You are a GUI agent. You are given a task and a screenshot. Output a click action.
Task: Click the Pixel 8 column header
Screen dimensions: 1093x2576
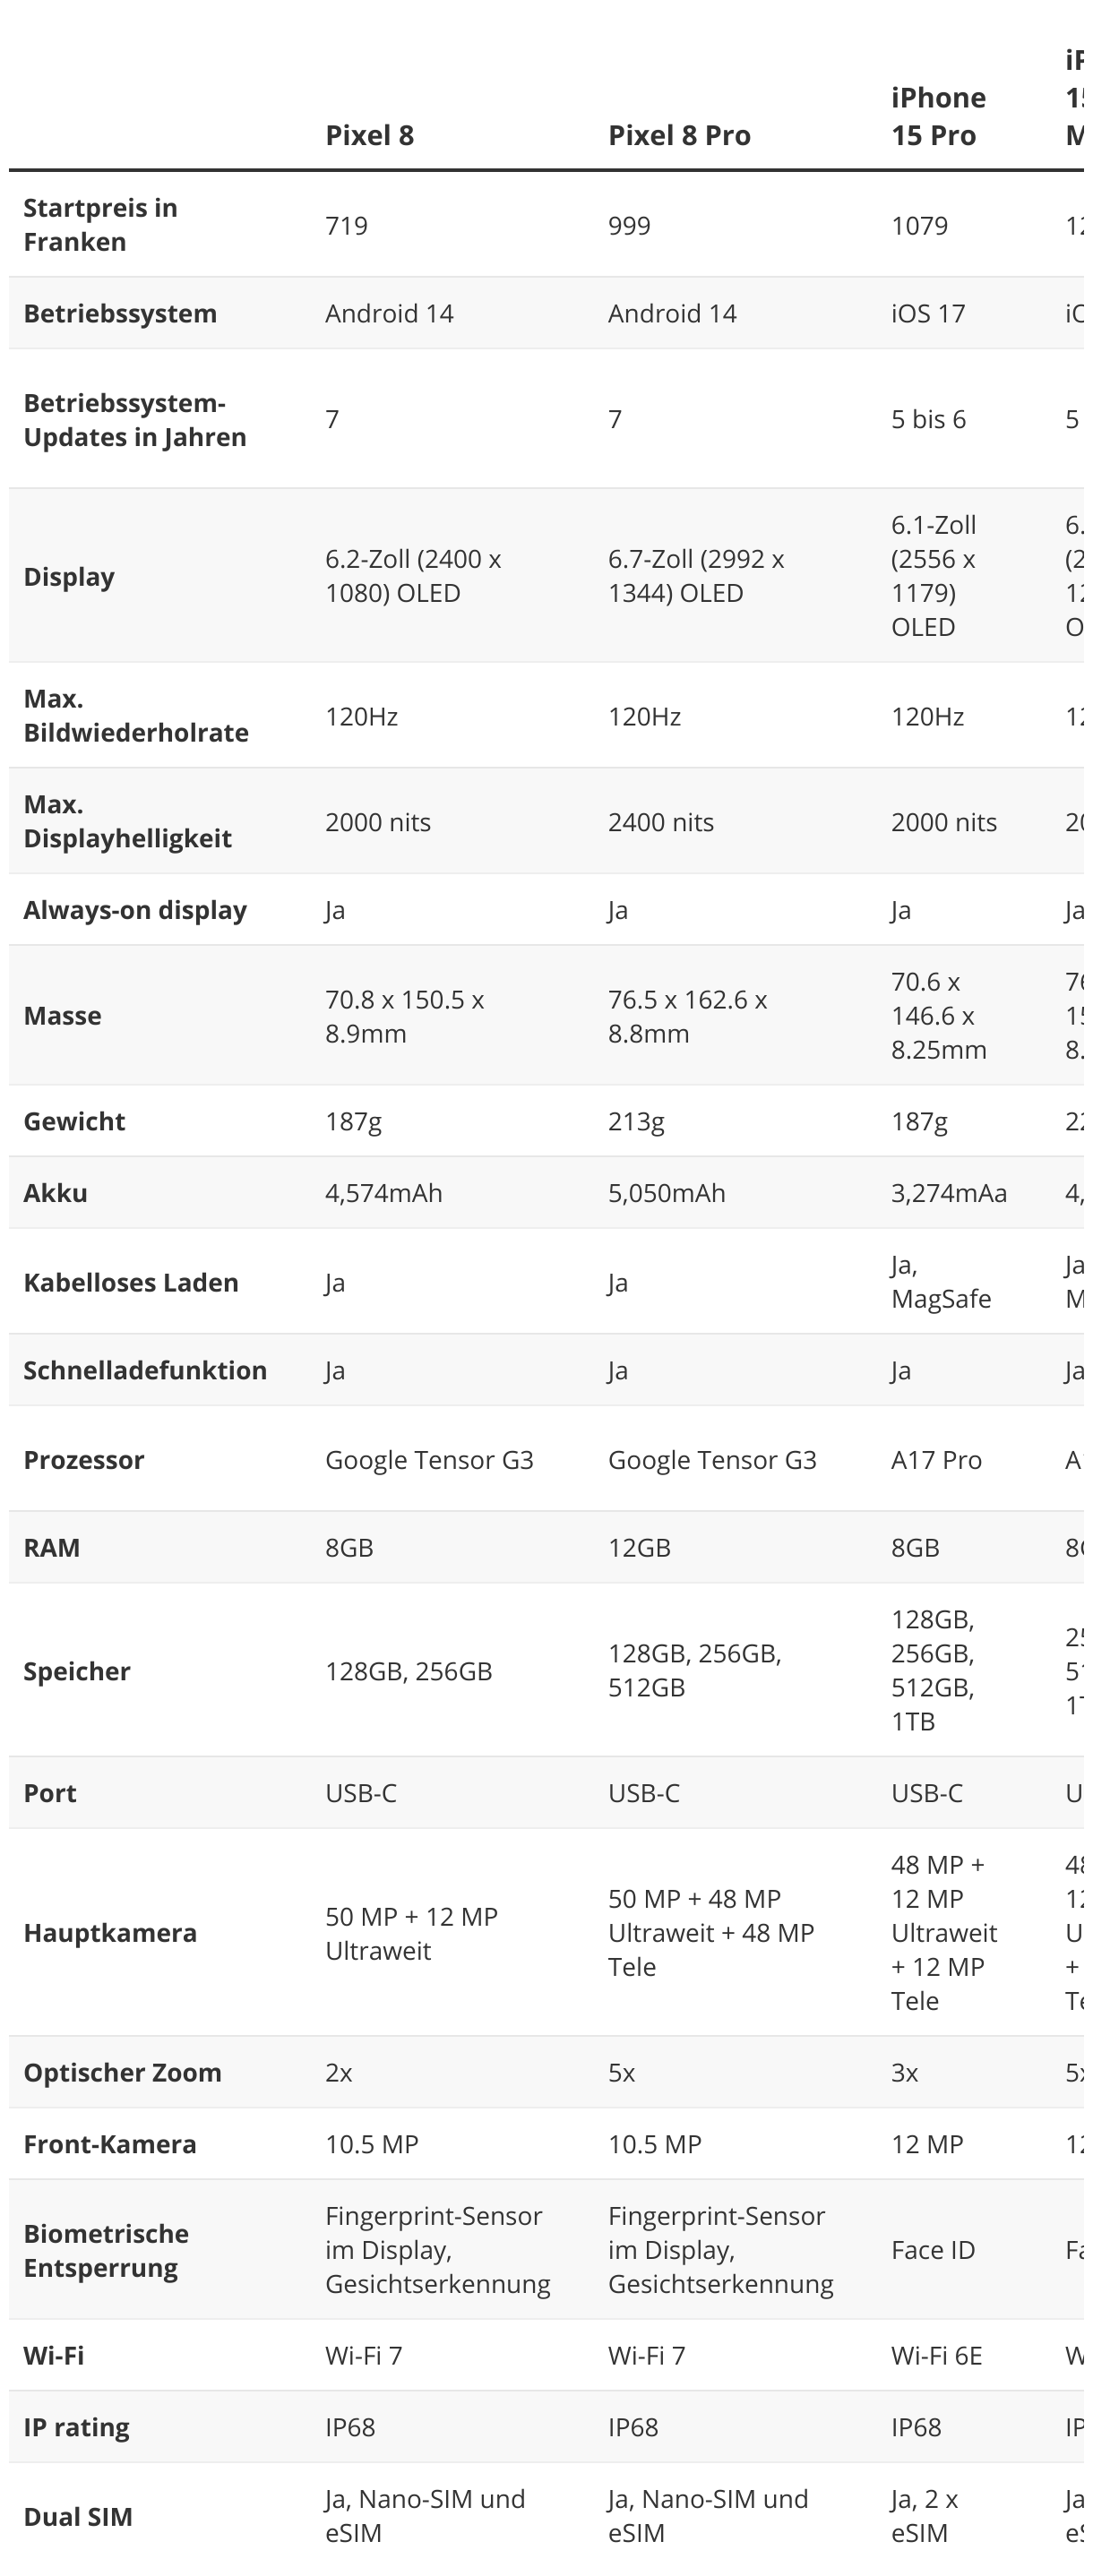coord(369,135)
